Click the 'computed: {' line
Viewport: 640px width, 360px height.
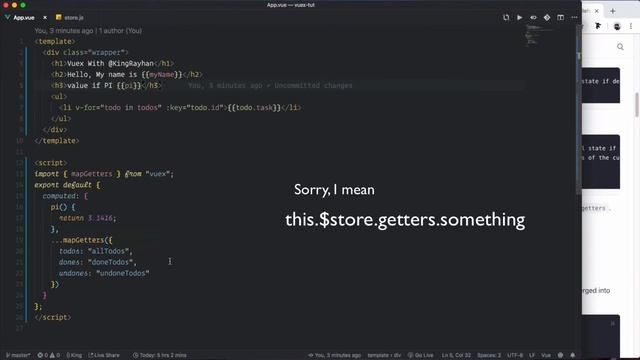[x=65, y=196]
